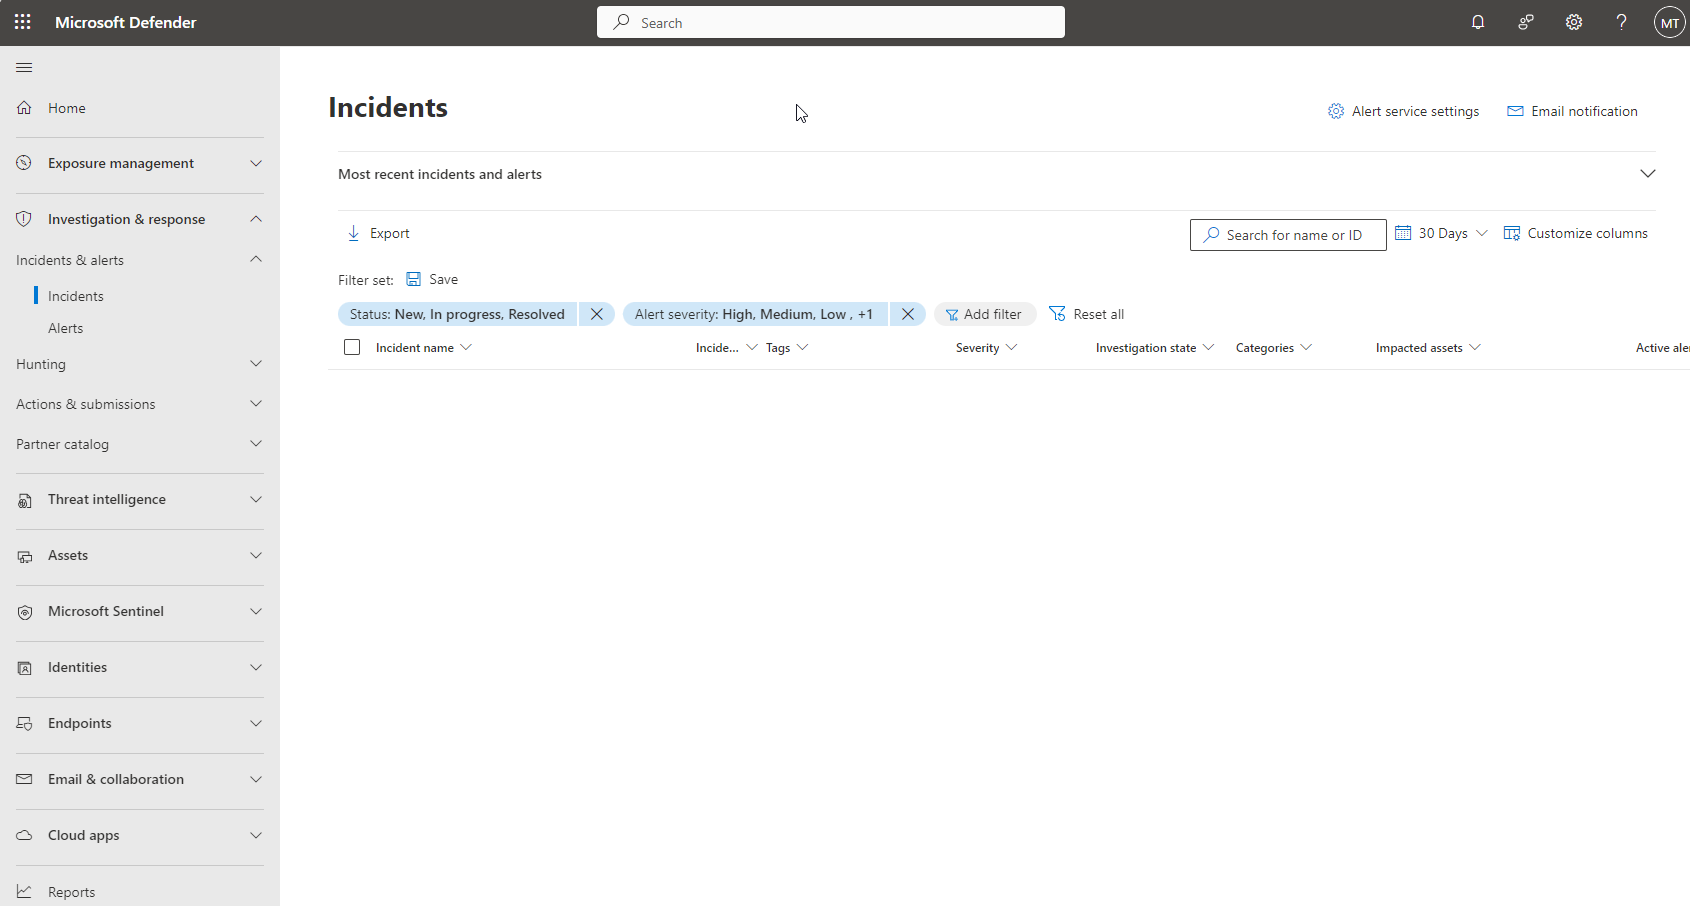This screenshot has width=1690, height=906.
Task: Open the community people icon in header
Action: click(x=1526, y=22)
